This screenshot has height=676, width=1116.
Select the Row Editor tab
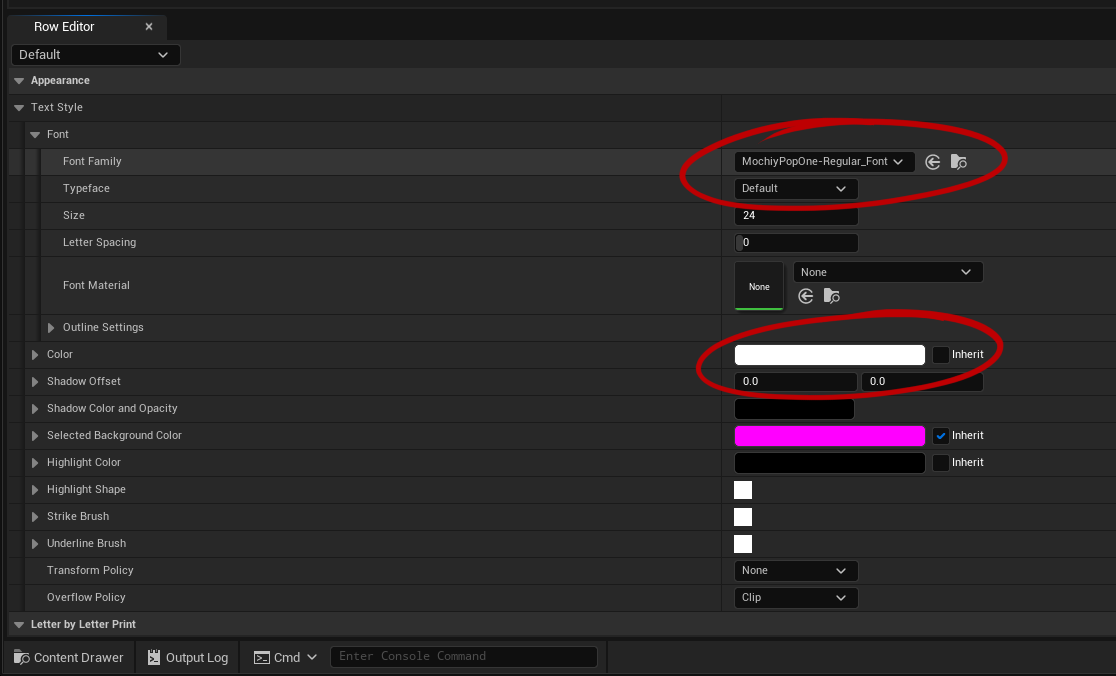pyautogui.click(x=64, y=27)
